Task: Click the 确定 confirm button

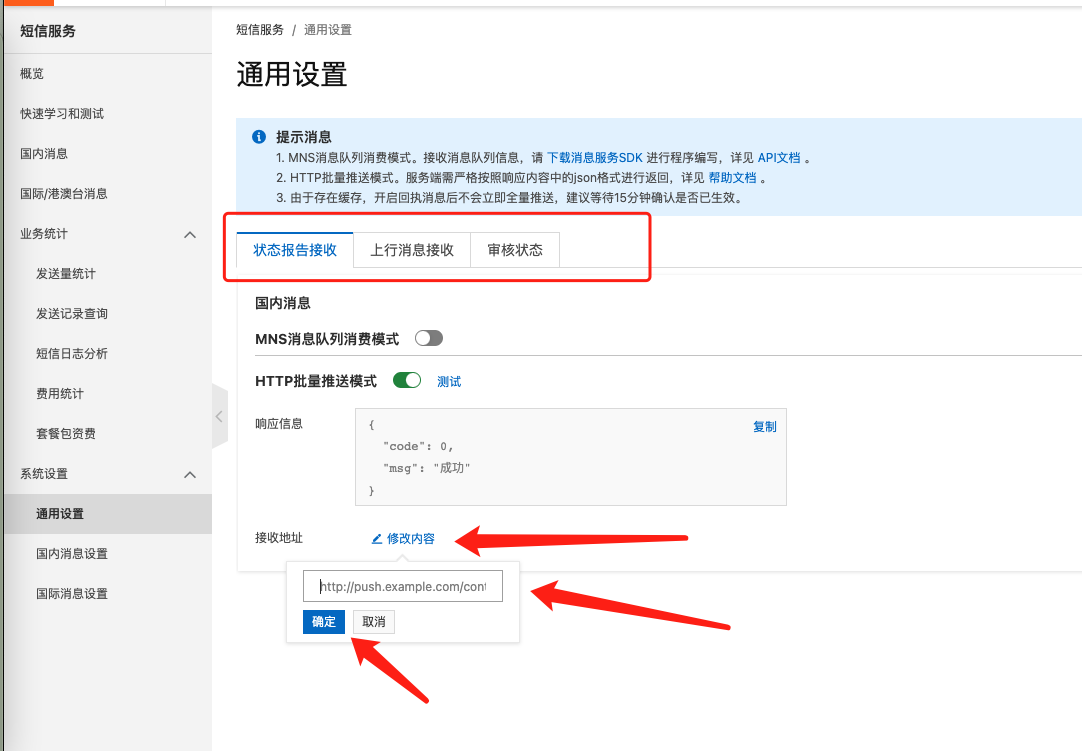Action: 324,622
